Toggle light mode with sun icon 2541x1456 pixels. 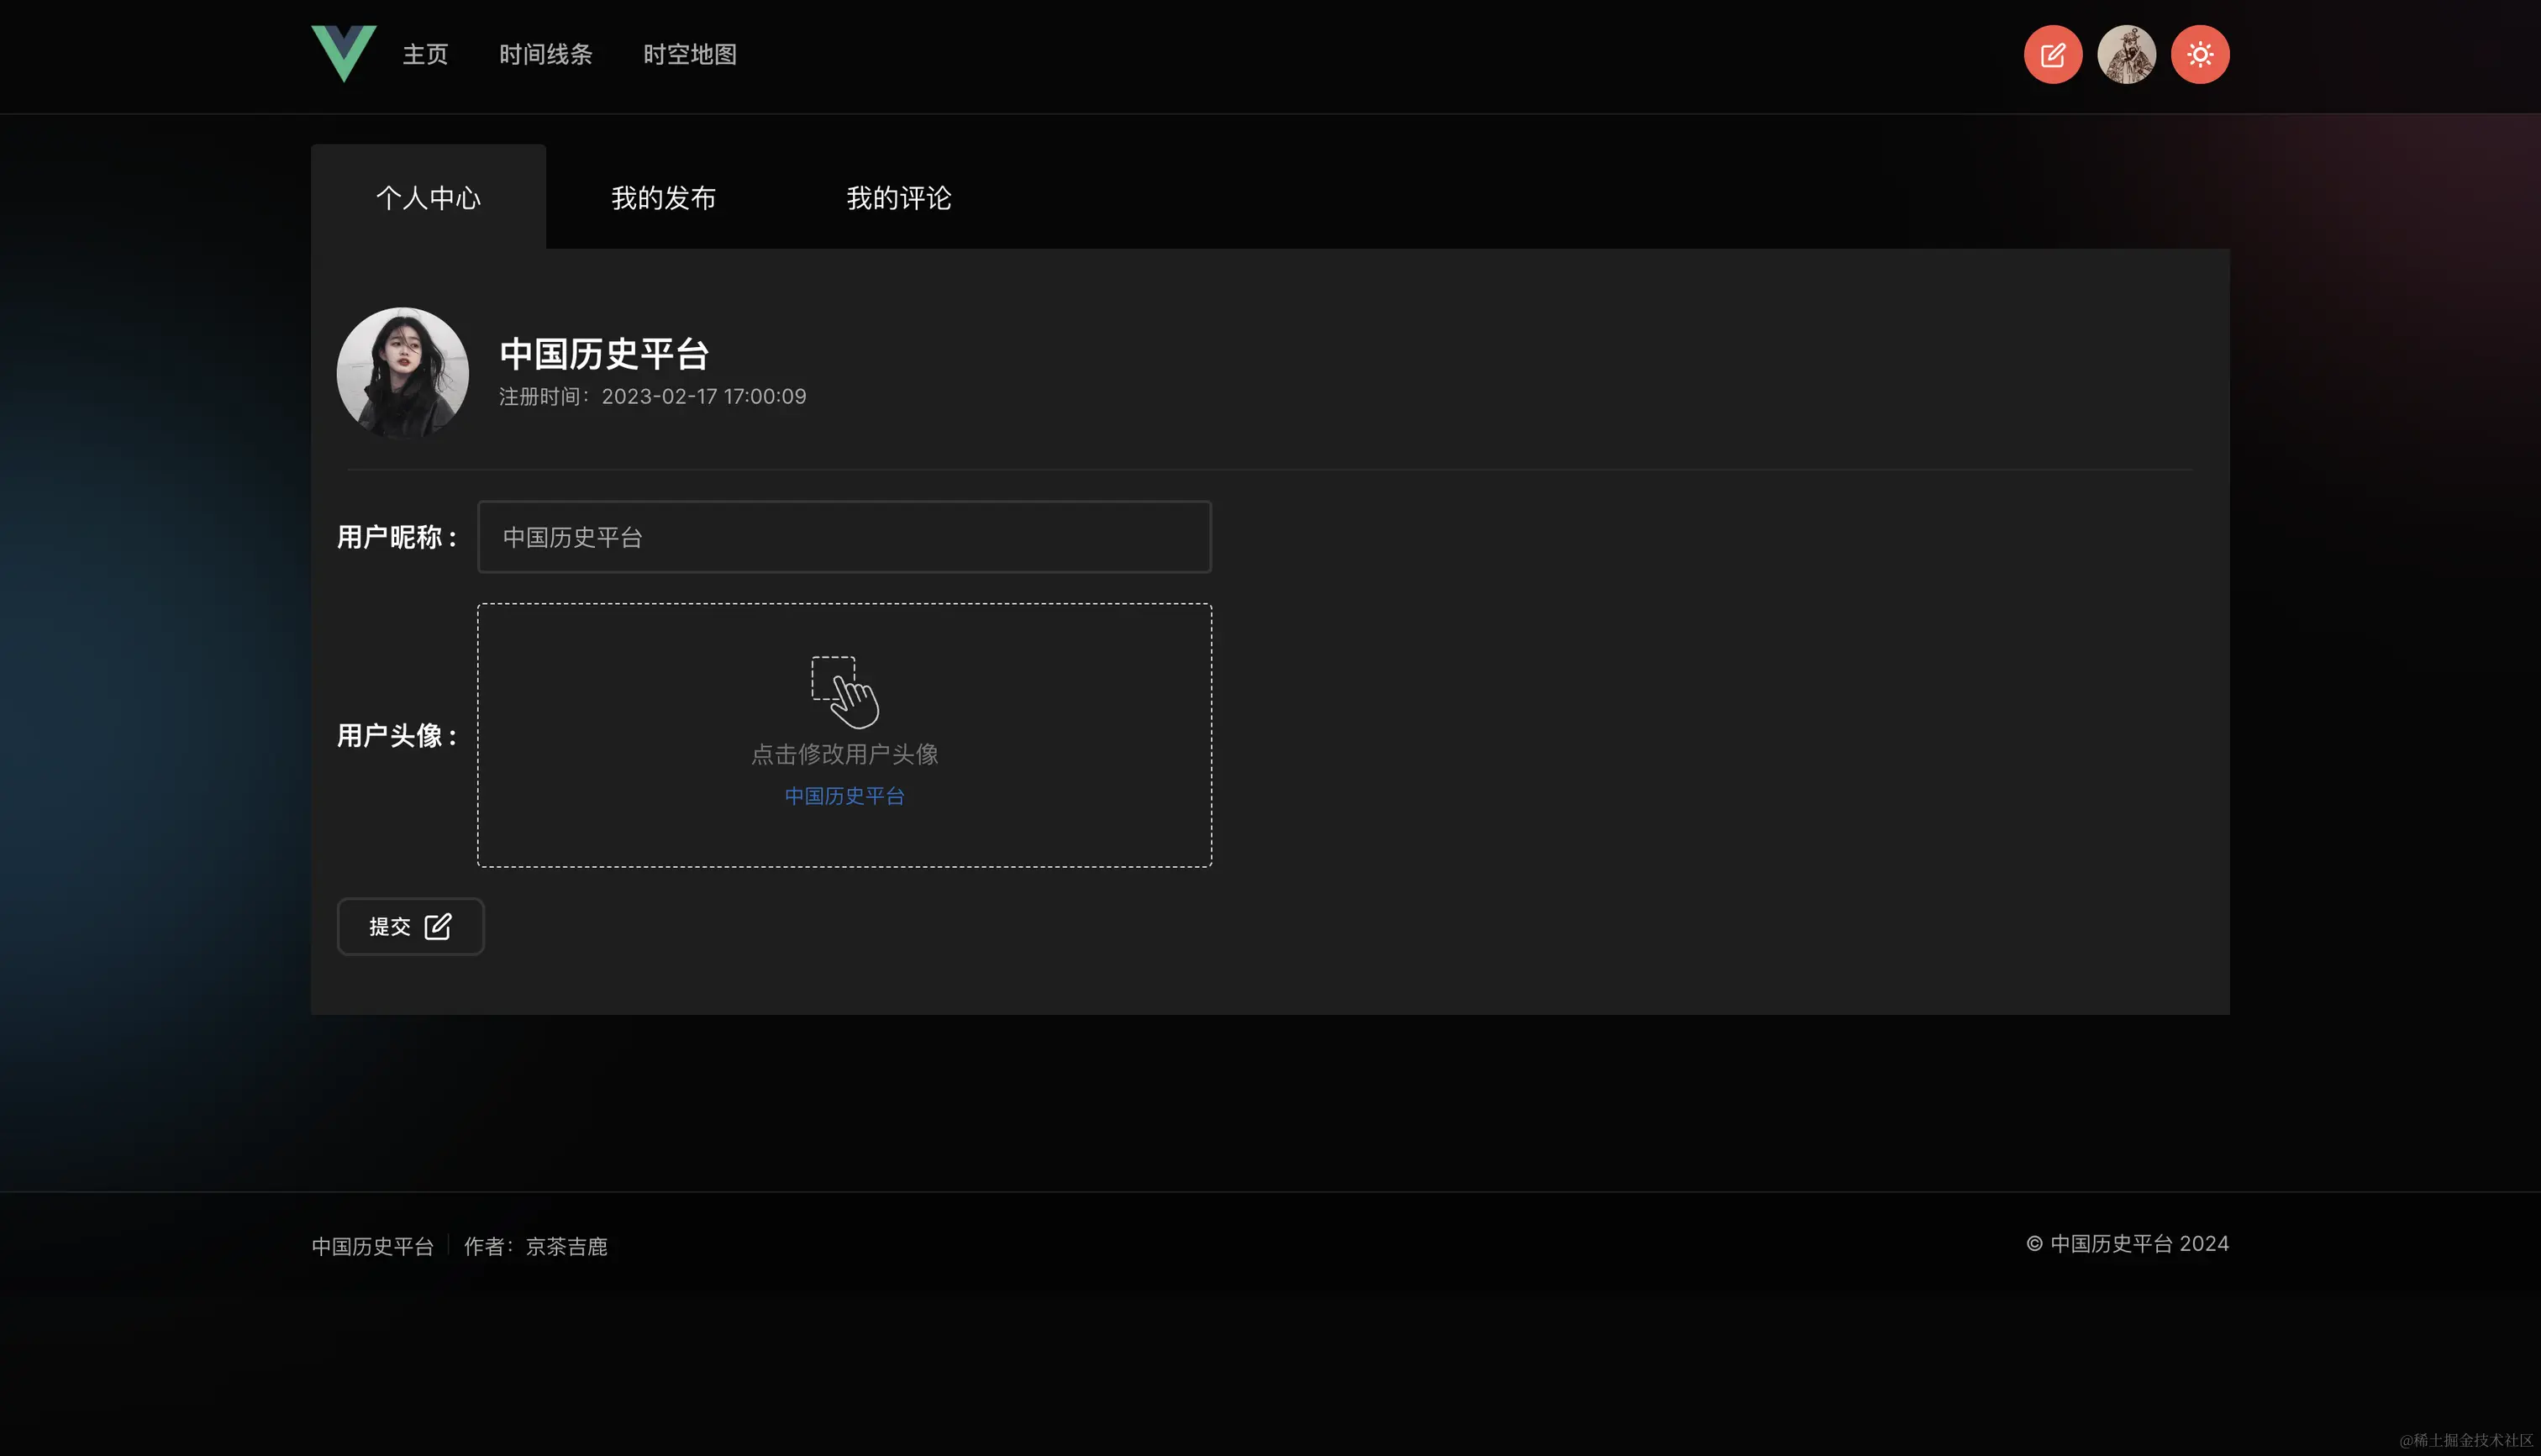pos(2199,54)
